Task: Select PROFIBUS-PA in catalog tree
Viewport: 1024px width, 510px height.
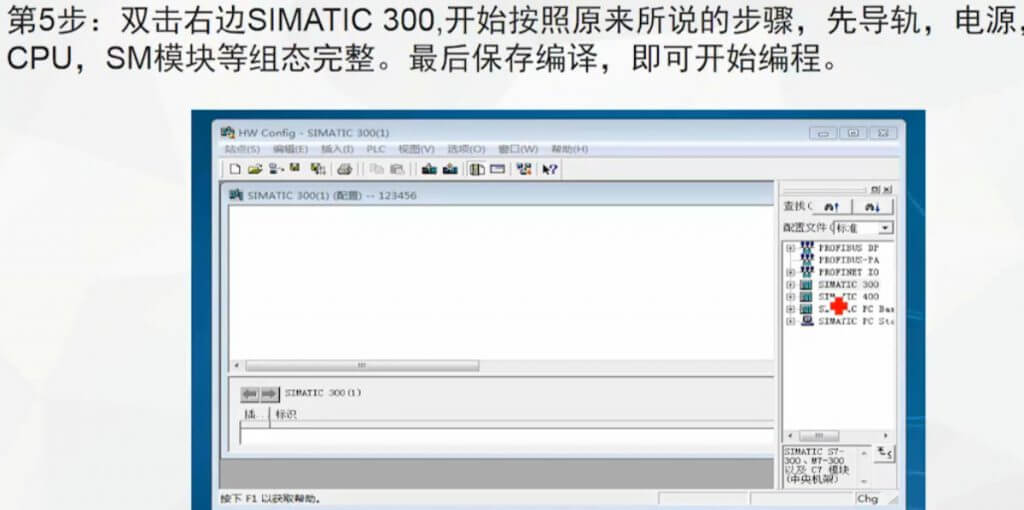Action: click(x=848, y=260)
